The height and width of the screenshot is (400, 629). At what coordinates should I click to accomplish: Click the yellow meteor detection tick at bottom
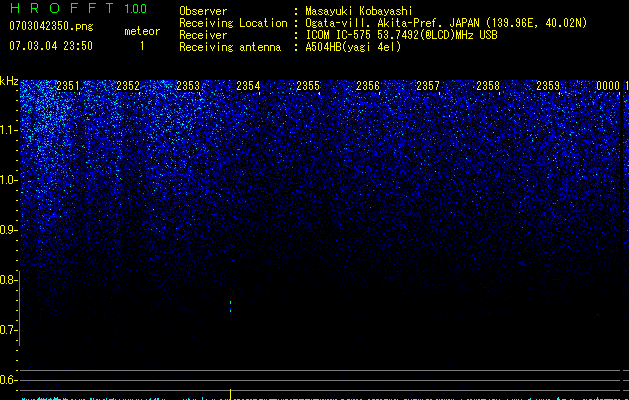coord(230,394)
